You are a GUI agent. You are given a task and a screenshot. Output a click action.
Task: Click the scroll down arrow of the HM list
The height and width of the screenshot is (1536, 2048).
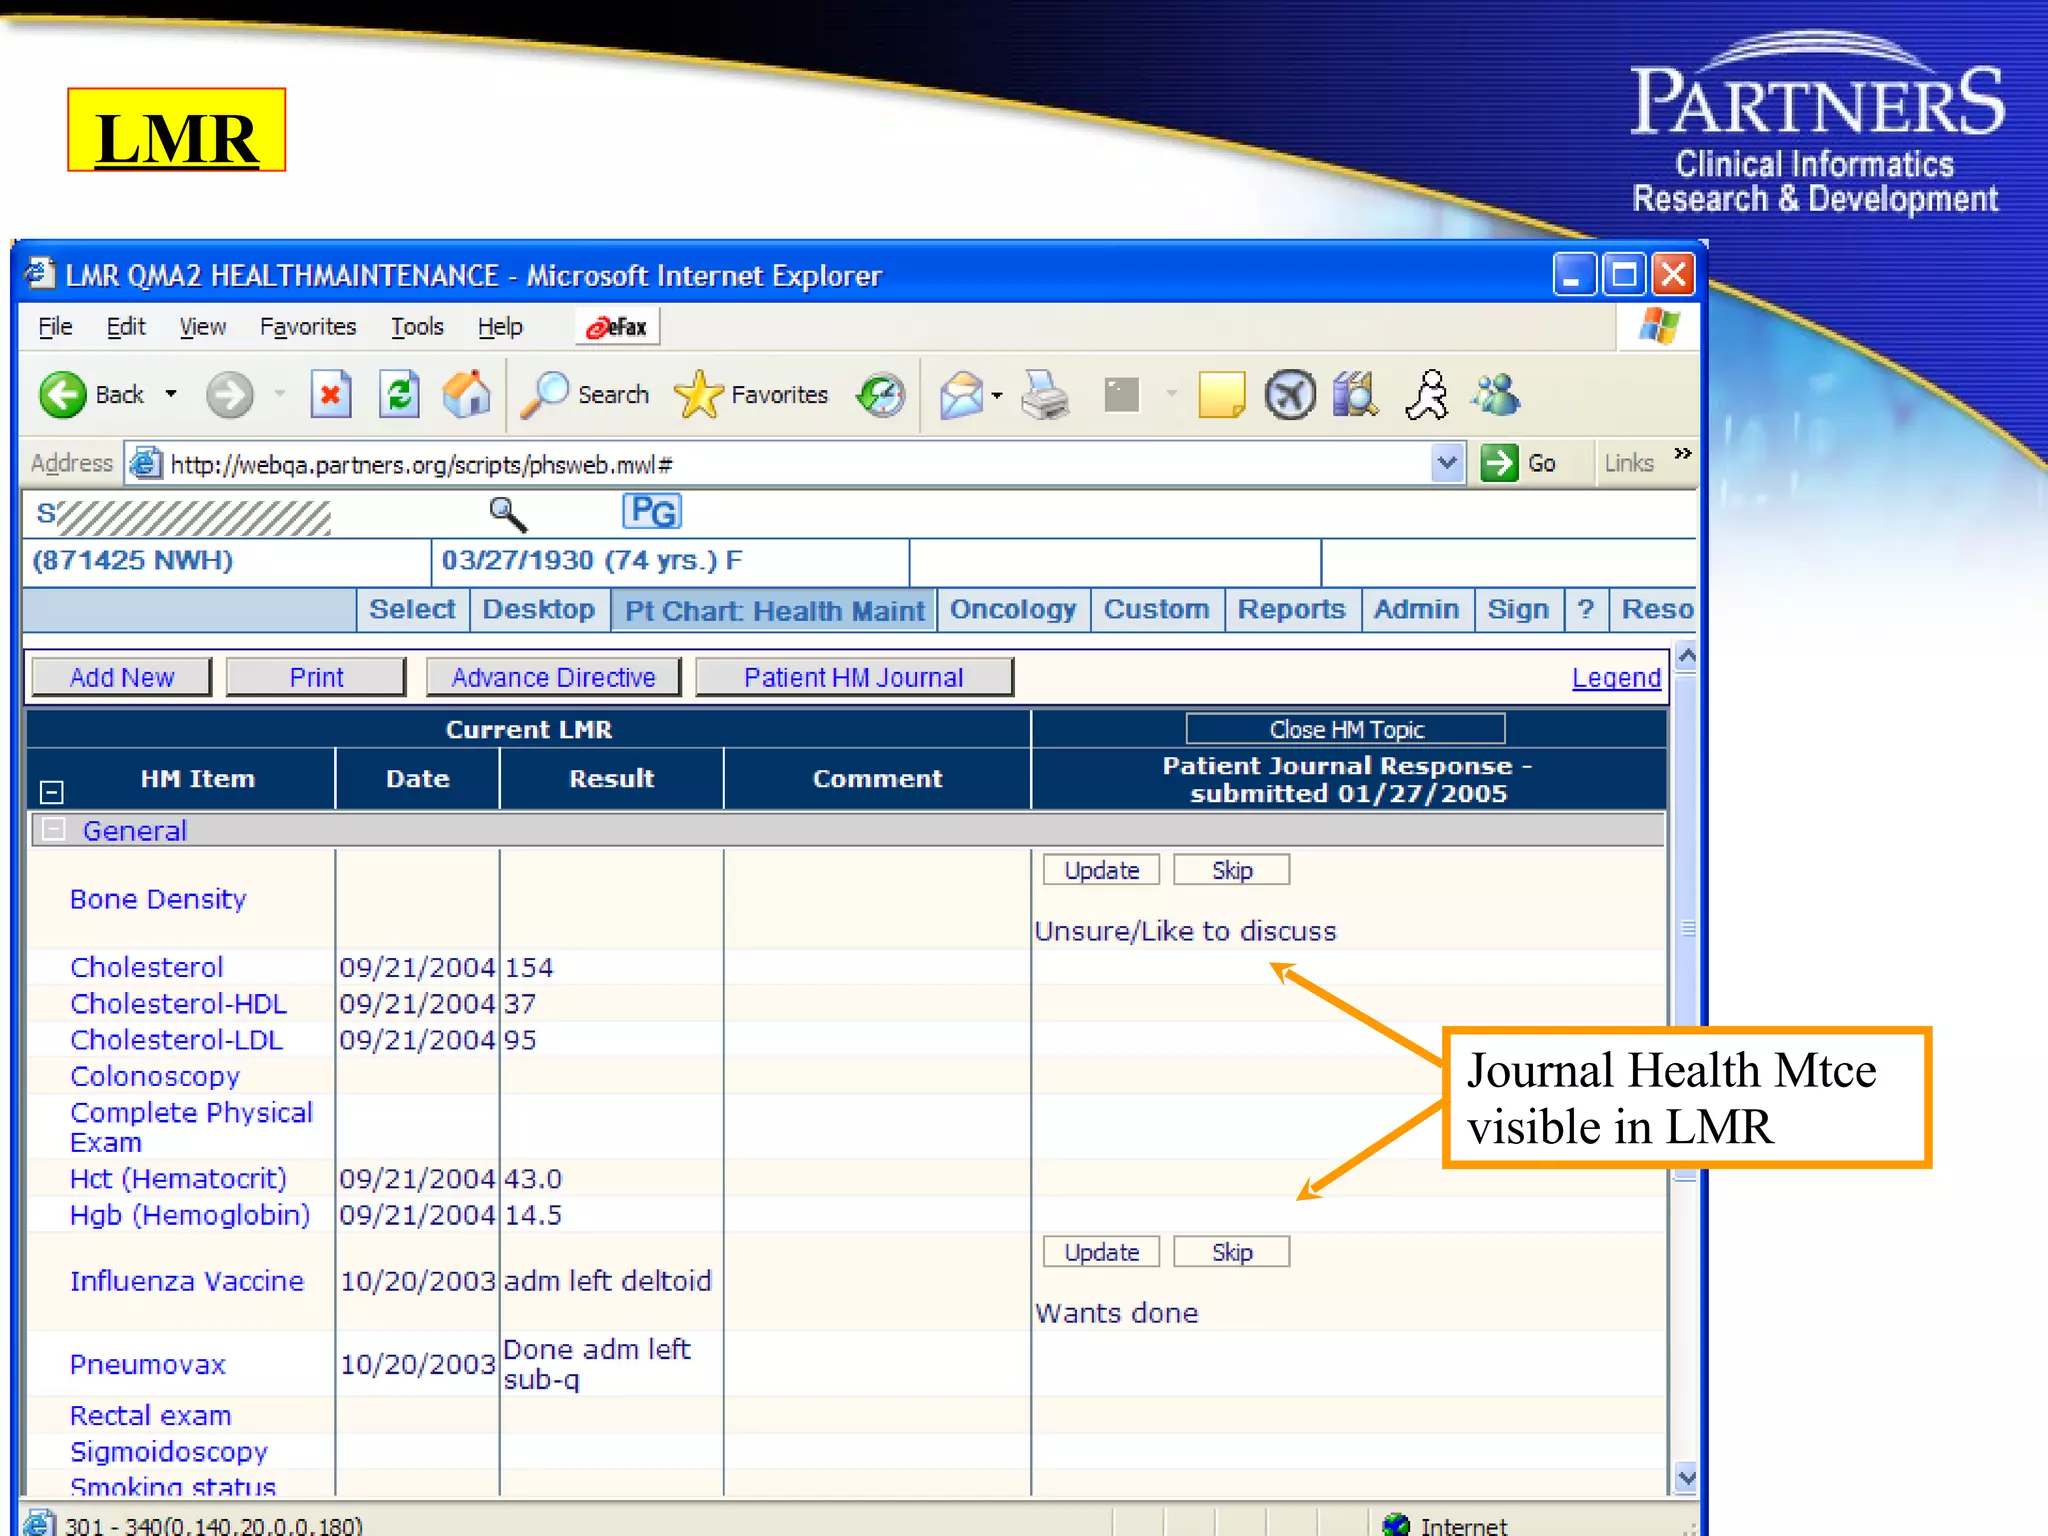click(x=1686, y=1477)
